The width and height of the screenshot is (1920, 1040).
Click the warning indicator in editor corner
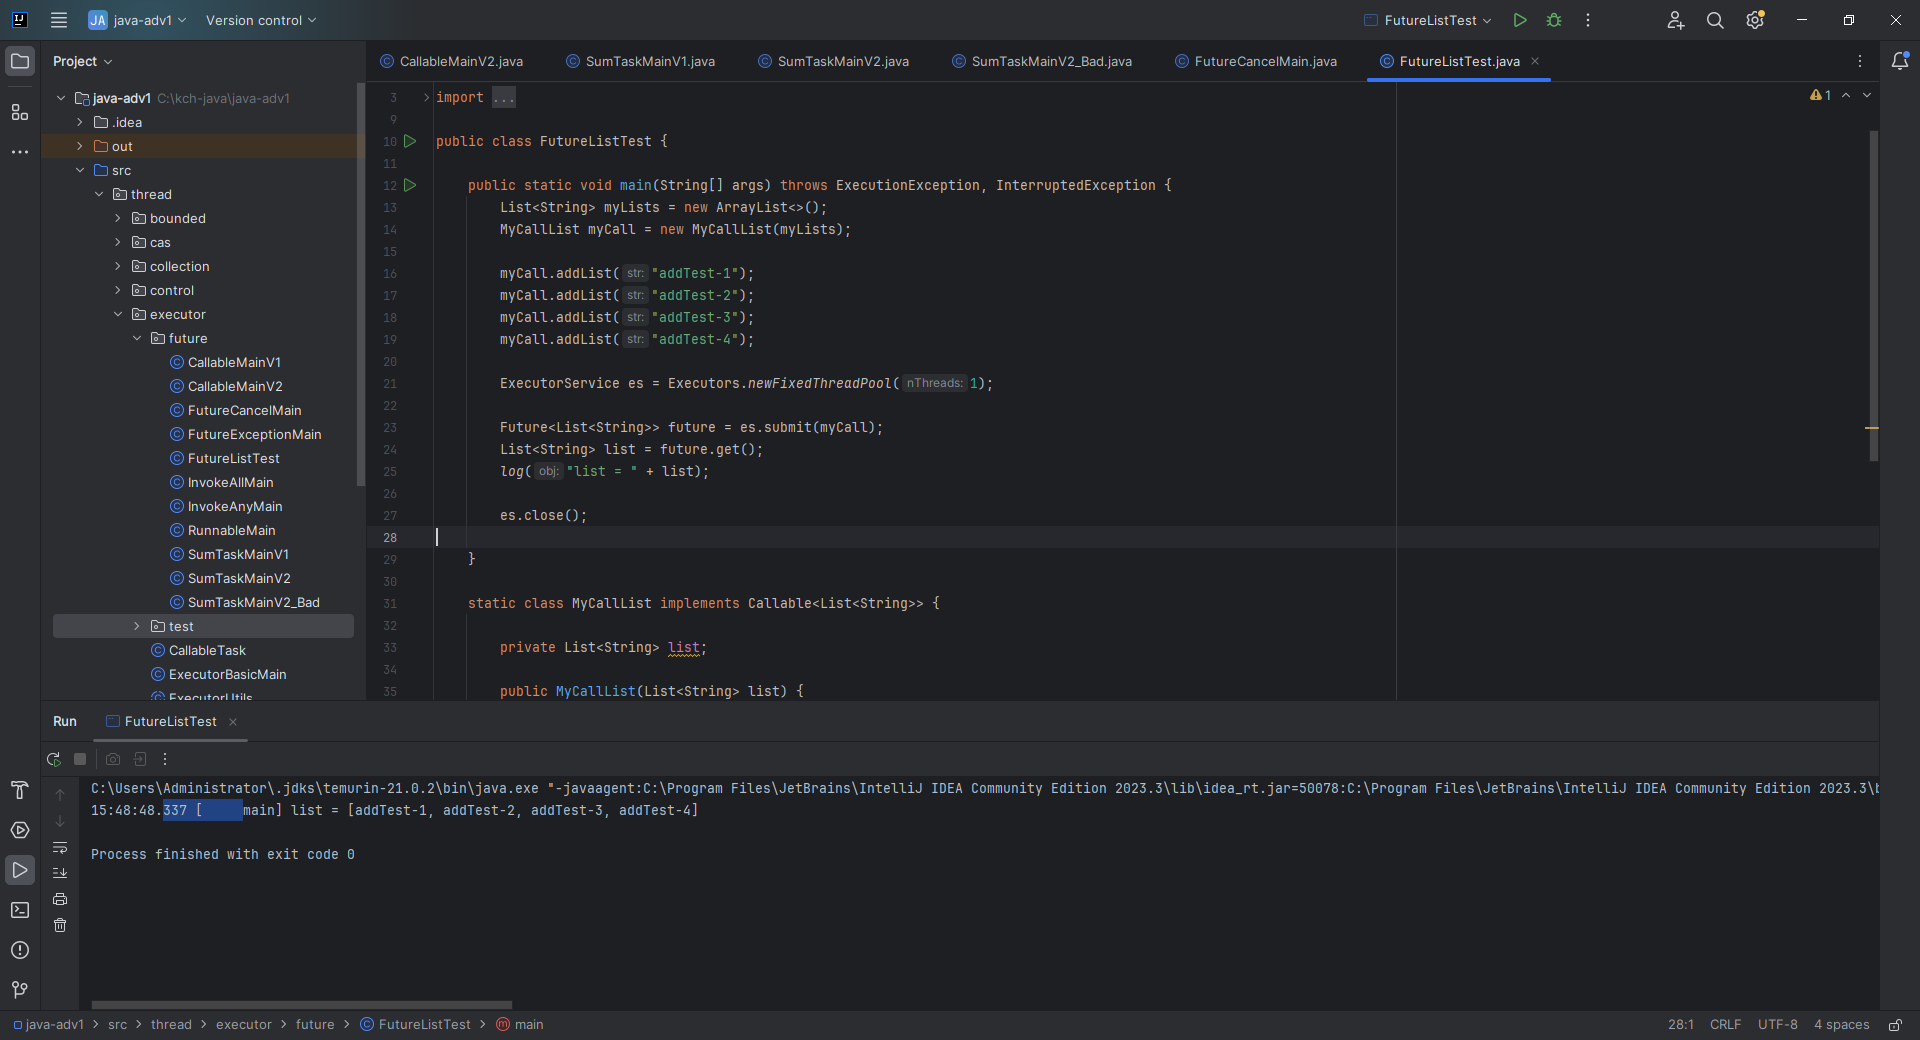click(x=1820, y=95)
